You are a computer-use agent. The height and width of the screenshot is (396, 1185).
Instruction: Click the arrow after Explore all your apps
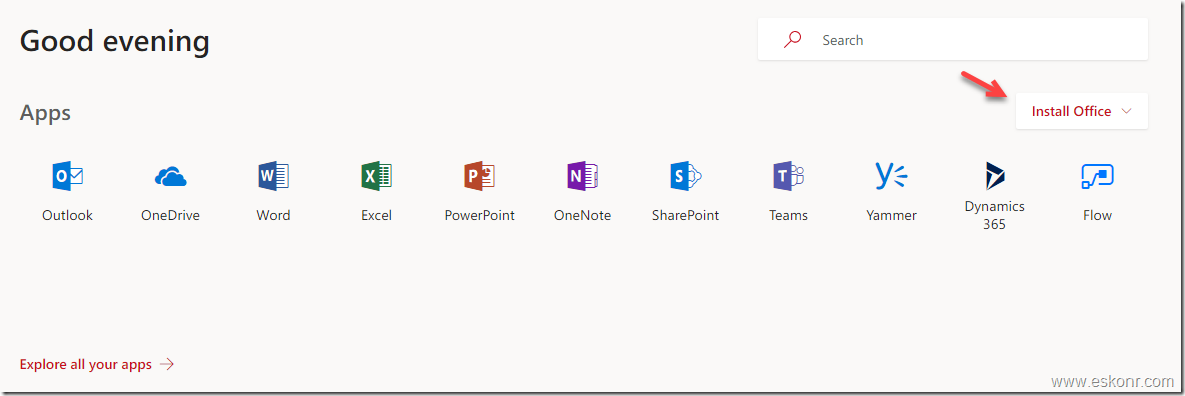click(167, 364)
